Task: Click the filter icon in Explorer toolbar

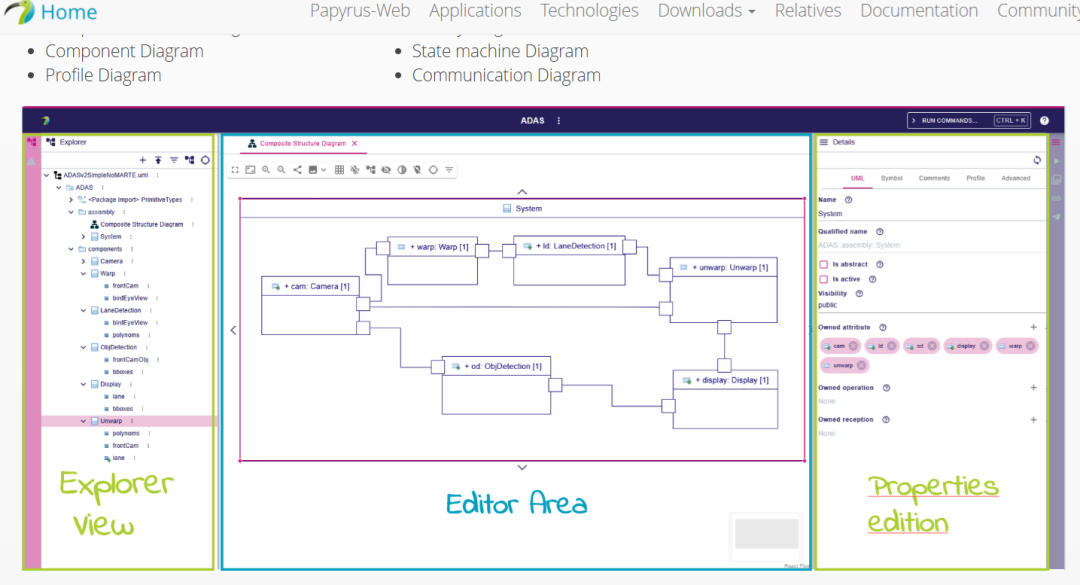Action: pos(174,160)
